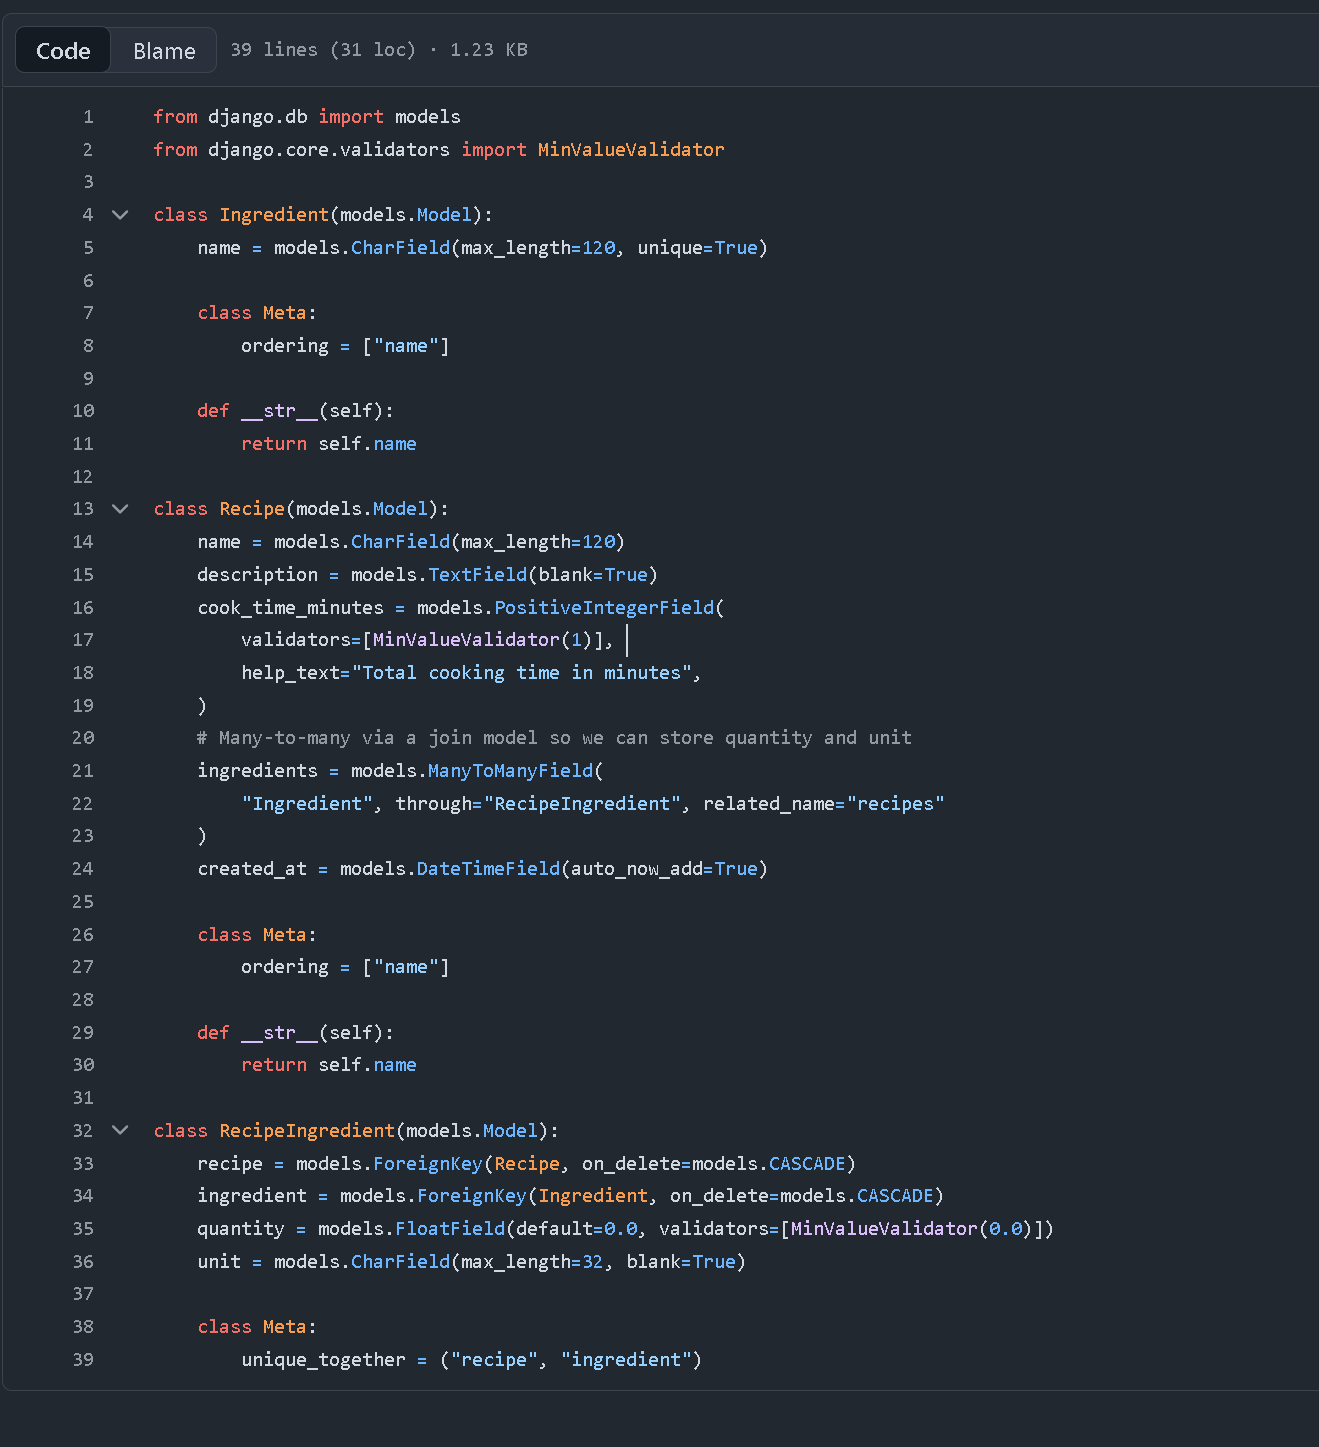Image resolution: width=1319 pixels, height=1447 pixels.
Task: Collapse the Ingredient class body
Action: [x=120, y=214]
